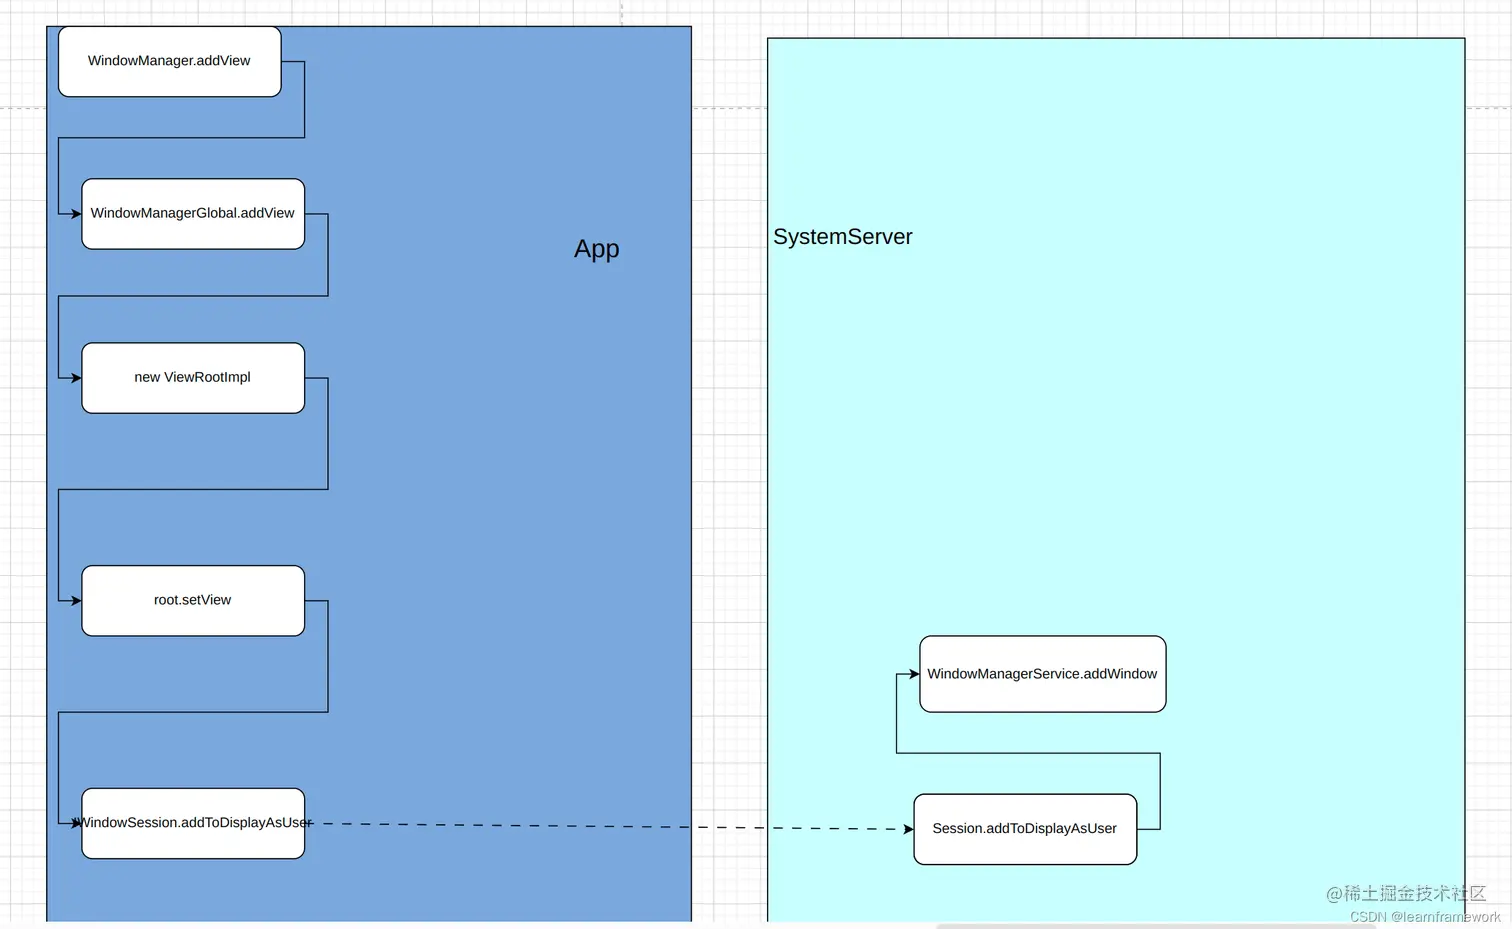Click the SystemServer container label

[x=843, y=237]
